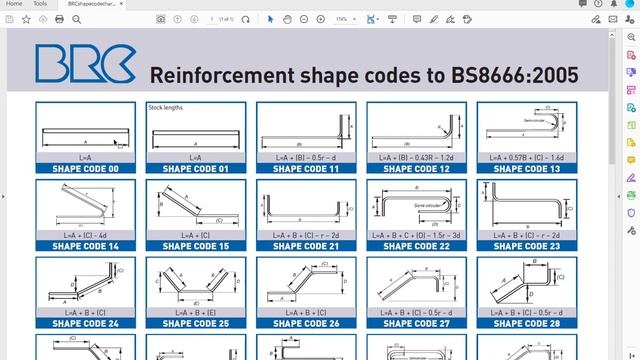Click the Save file icon
Screen dimensions: 640x360
click(x=9, y=19)
